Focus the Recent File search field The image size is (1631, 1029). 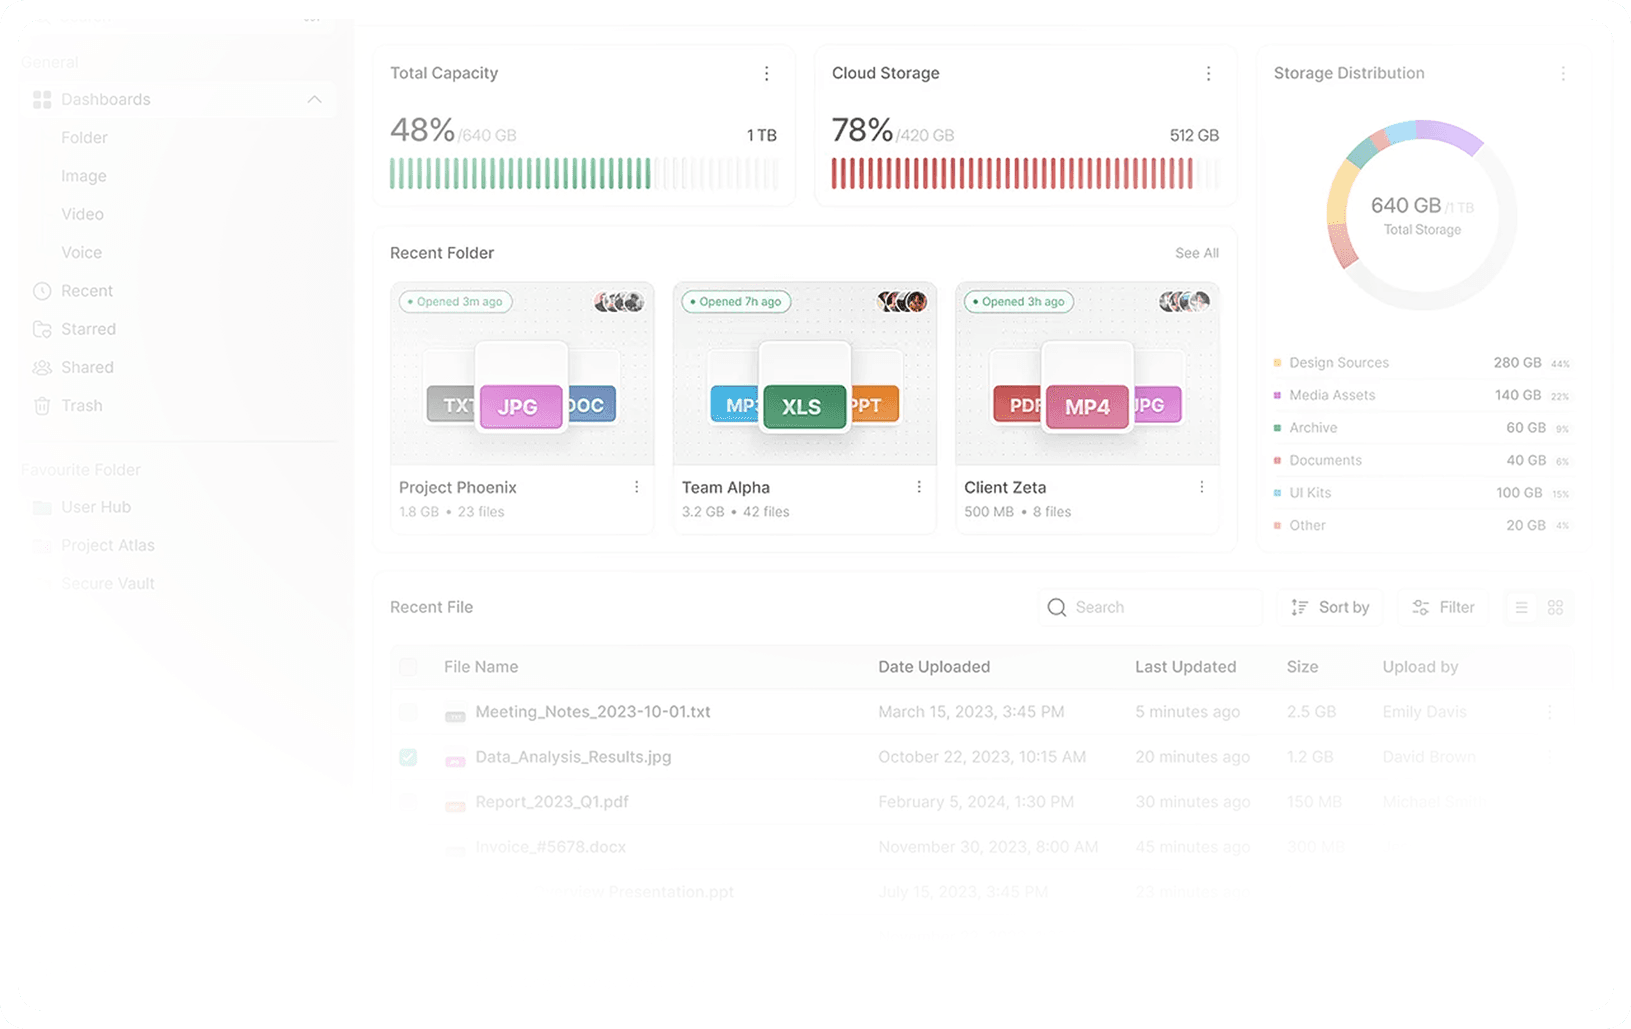point(1150,607)
